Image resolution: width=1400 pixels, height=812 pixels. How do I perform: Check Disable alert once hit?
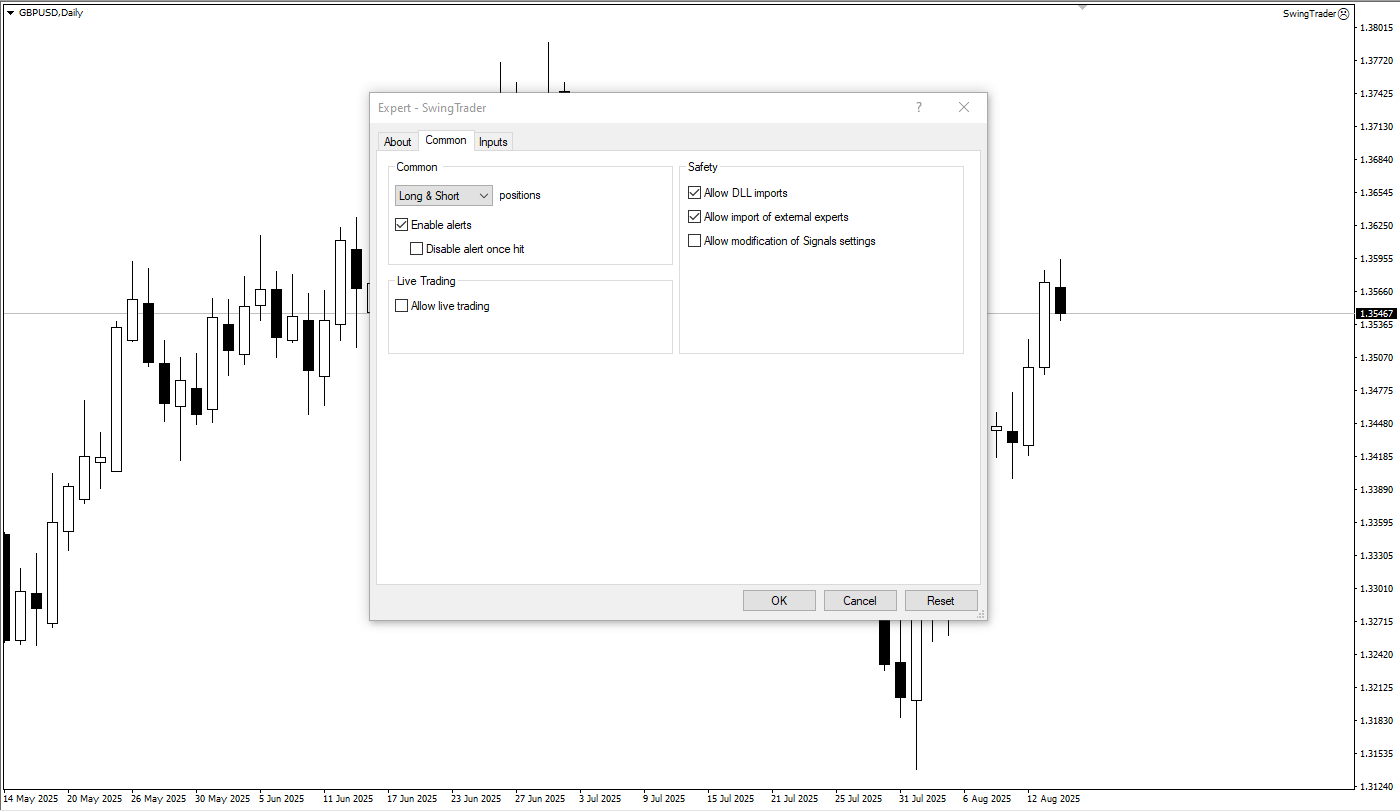pyautogui.click(x=417, y=249)
